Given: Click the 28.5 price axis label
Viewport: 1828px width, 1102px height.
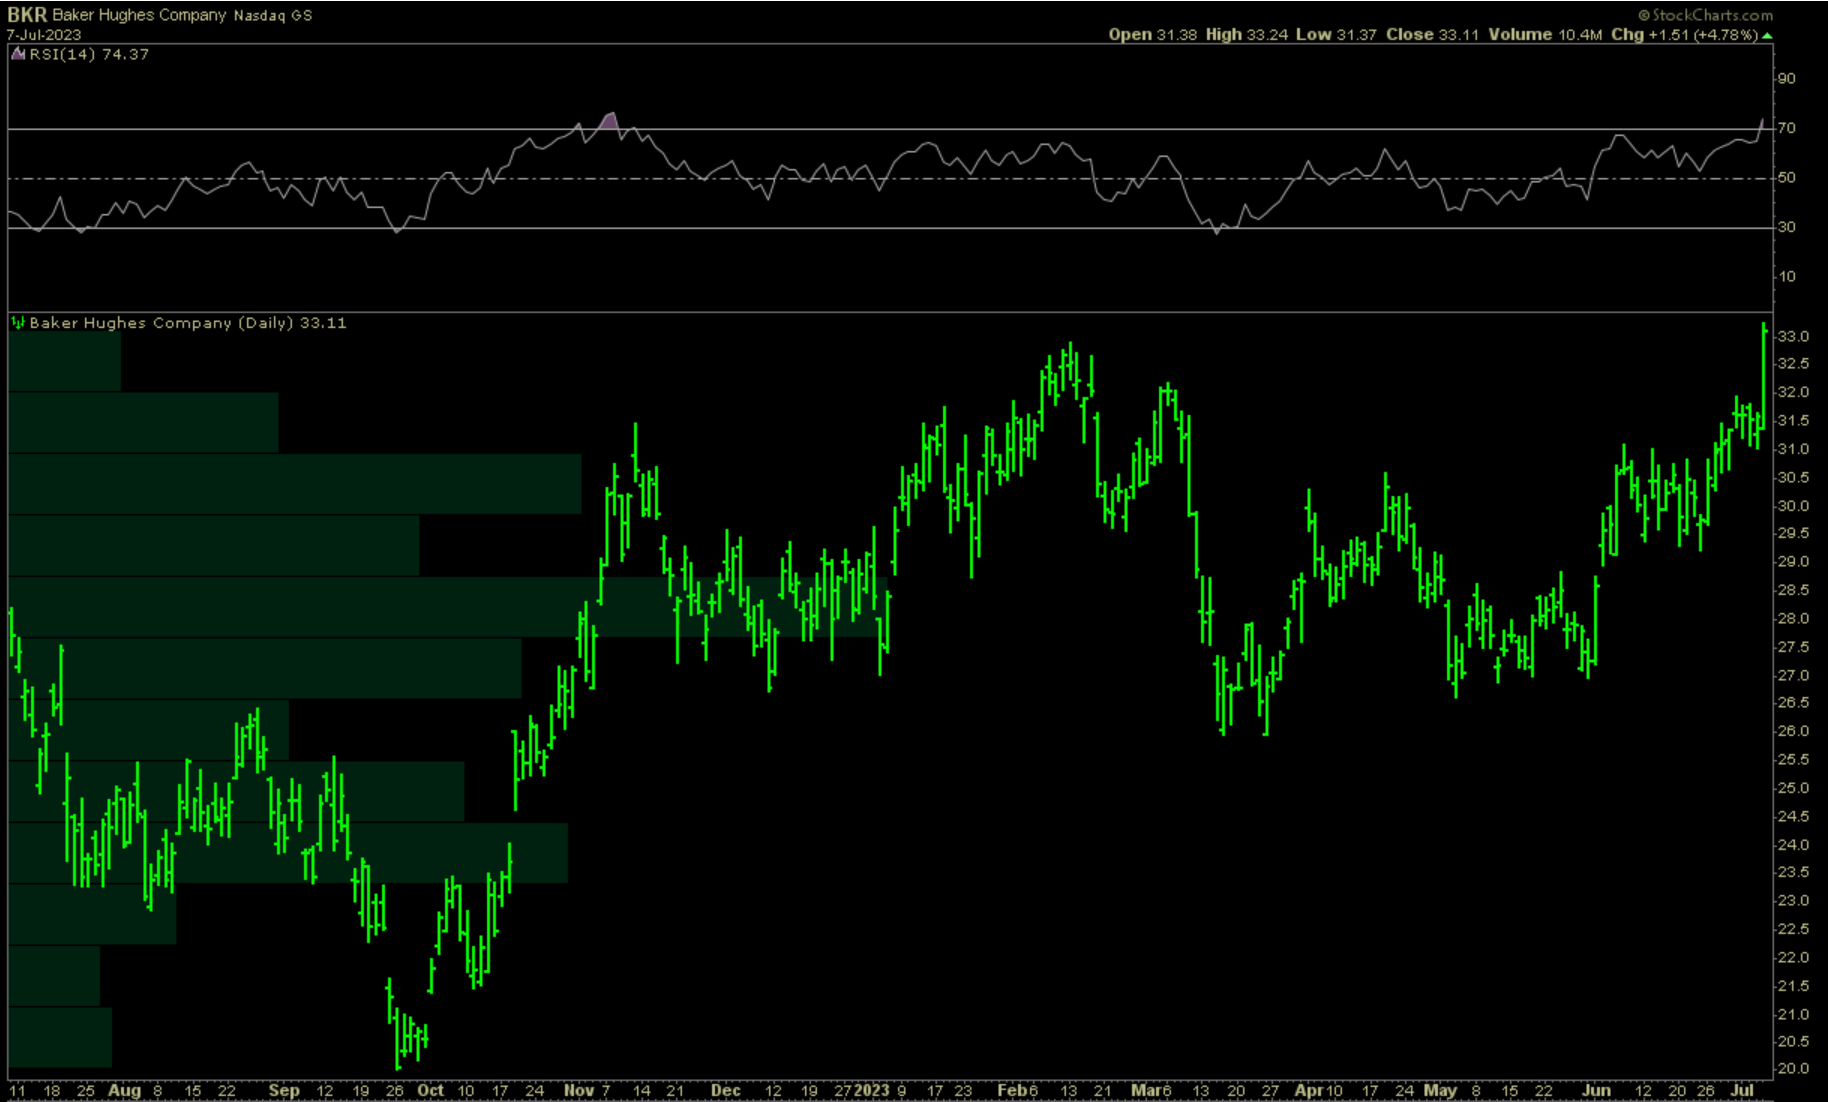Looking at the screenshot, I should click(x=1793, y=590).
